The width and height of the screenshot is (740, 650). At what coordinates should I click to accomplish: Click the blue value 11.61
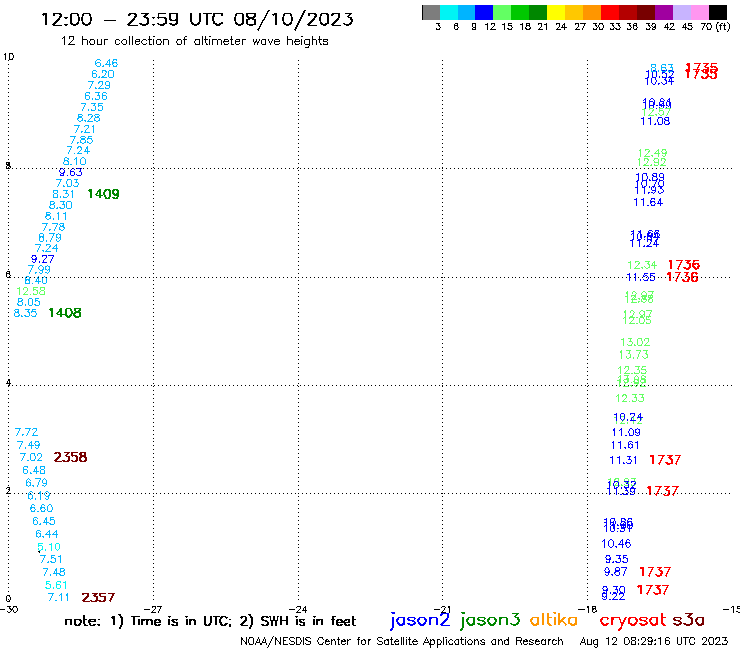(x=625, y=446)
